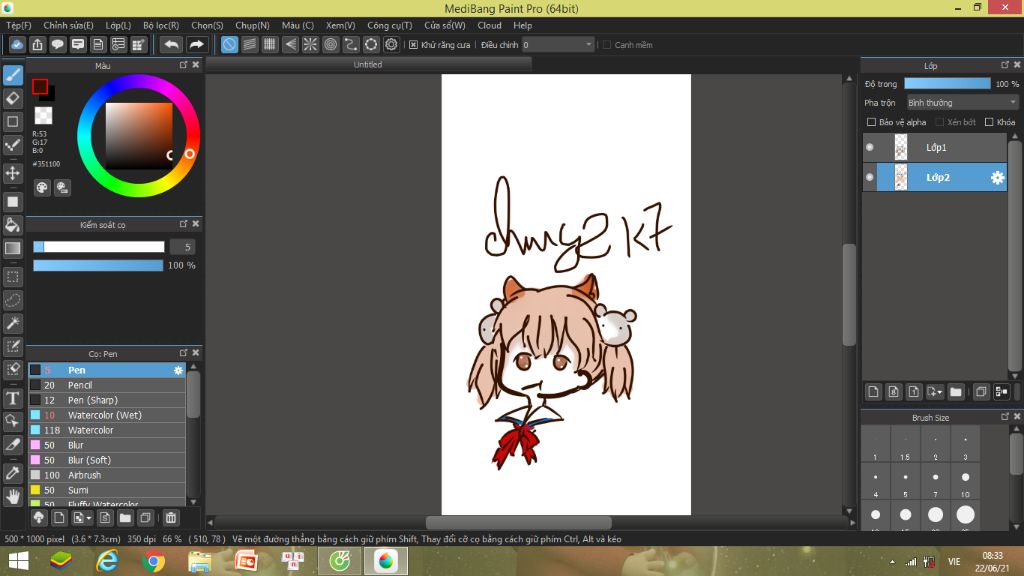Switch to the Untitled canvas tab
The image size is (1024, 576).
368,65
